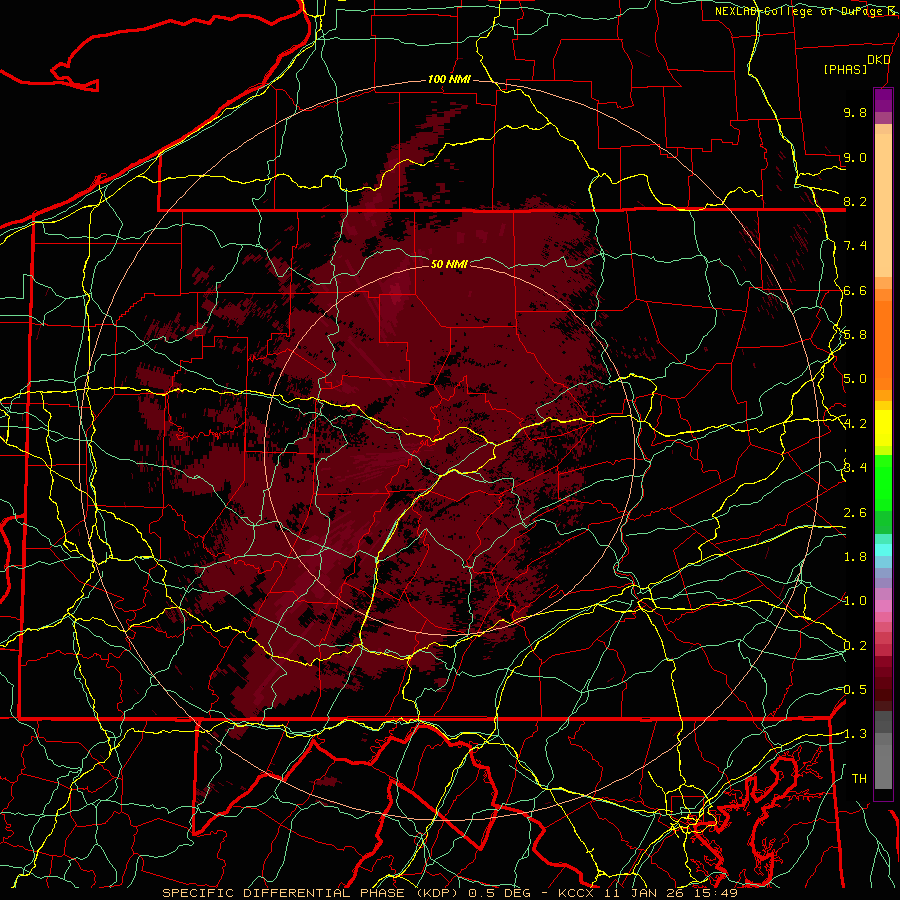Click the 9.0 legend value
900x900 pixels.
(x=855, y=157)
